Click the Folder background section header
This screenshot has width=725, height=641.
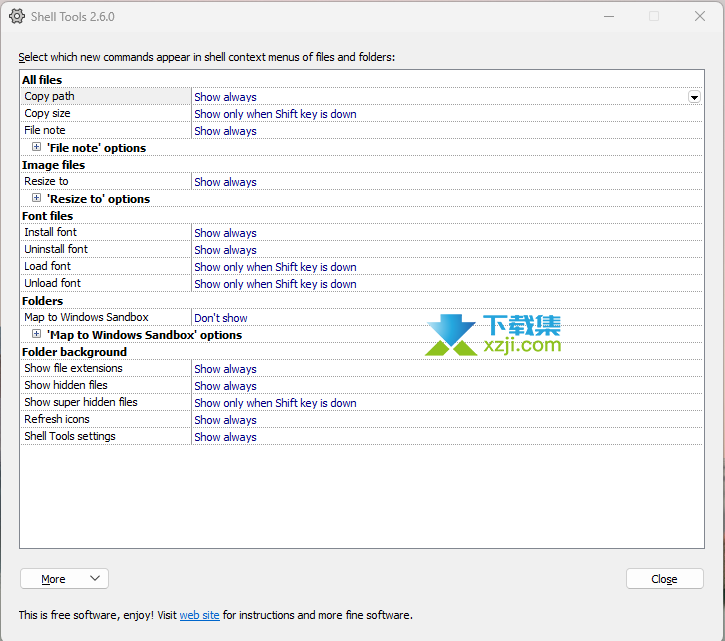74,351
